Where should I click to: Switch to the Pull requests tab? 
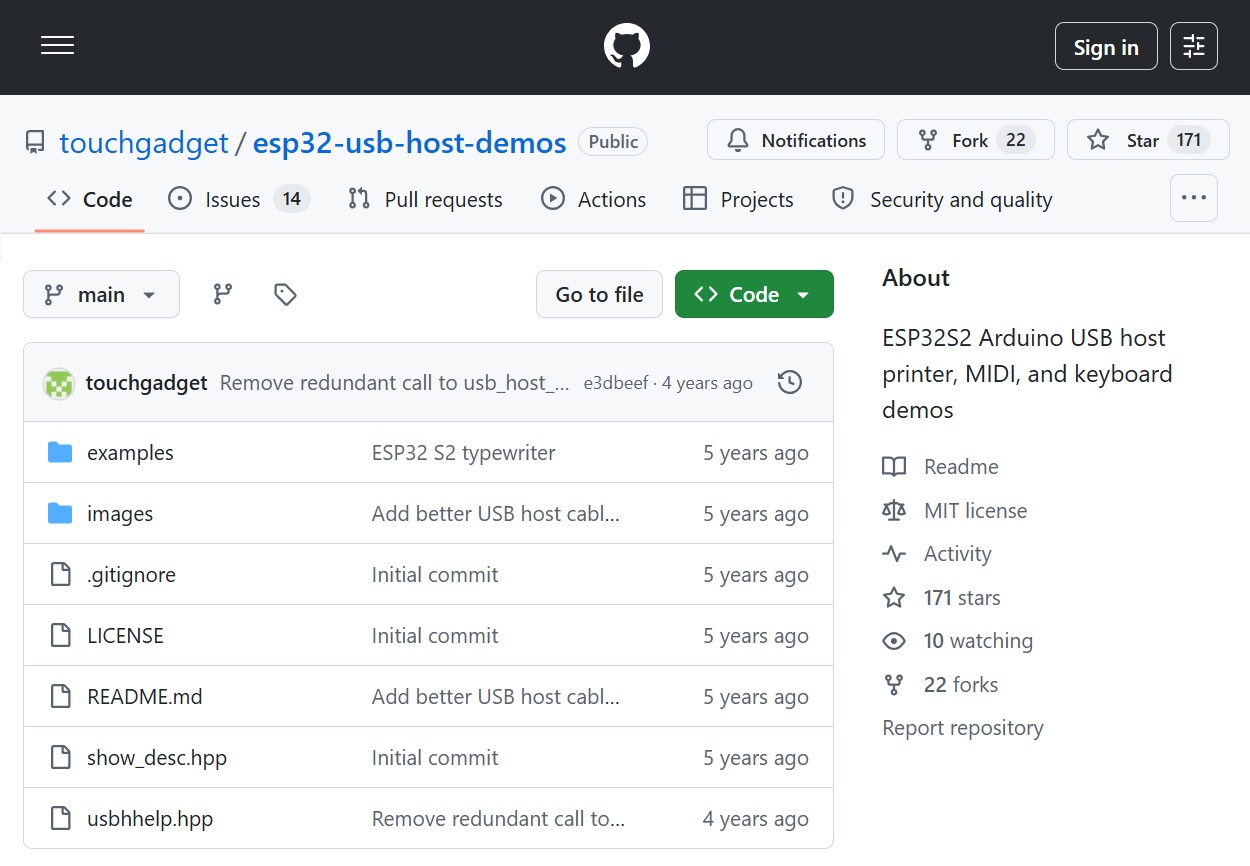tap(425, 200)
